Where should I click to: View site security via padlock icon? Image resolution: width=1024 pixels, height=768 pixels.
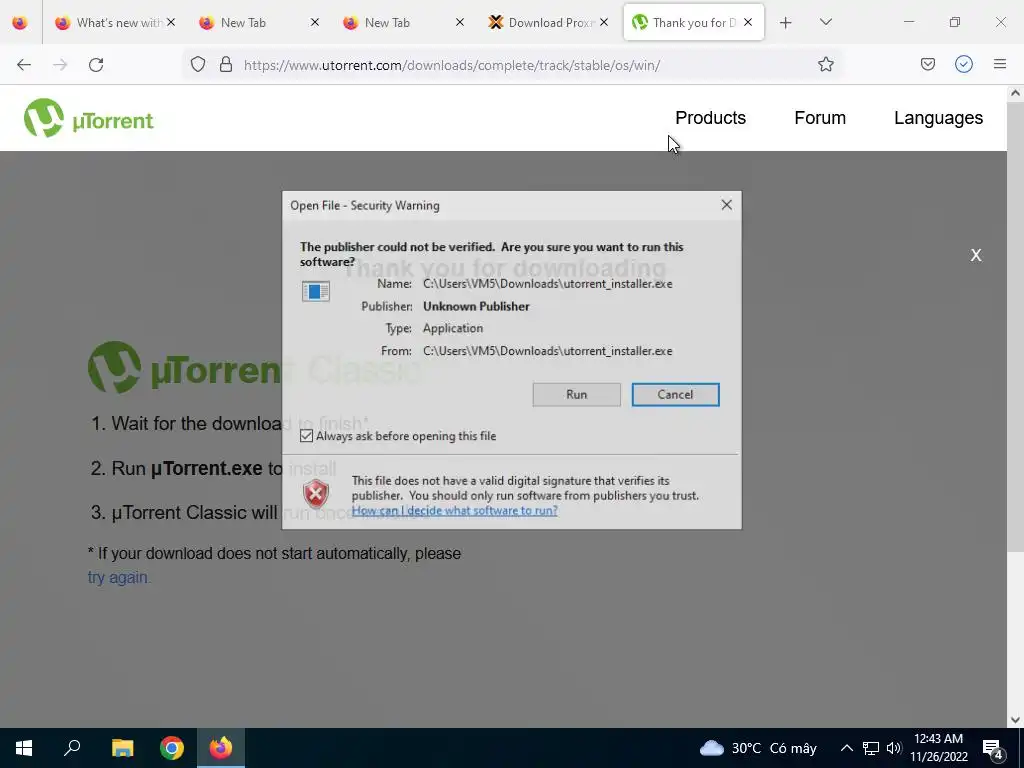tap(226, 65)
